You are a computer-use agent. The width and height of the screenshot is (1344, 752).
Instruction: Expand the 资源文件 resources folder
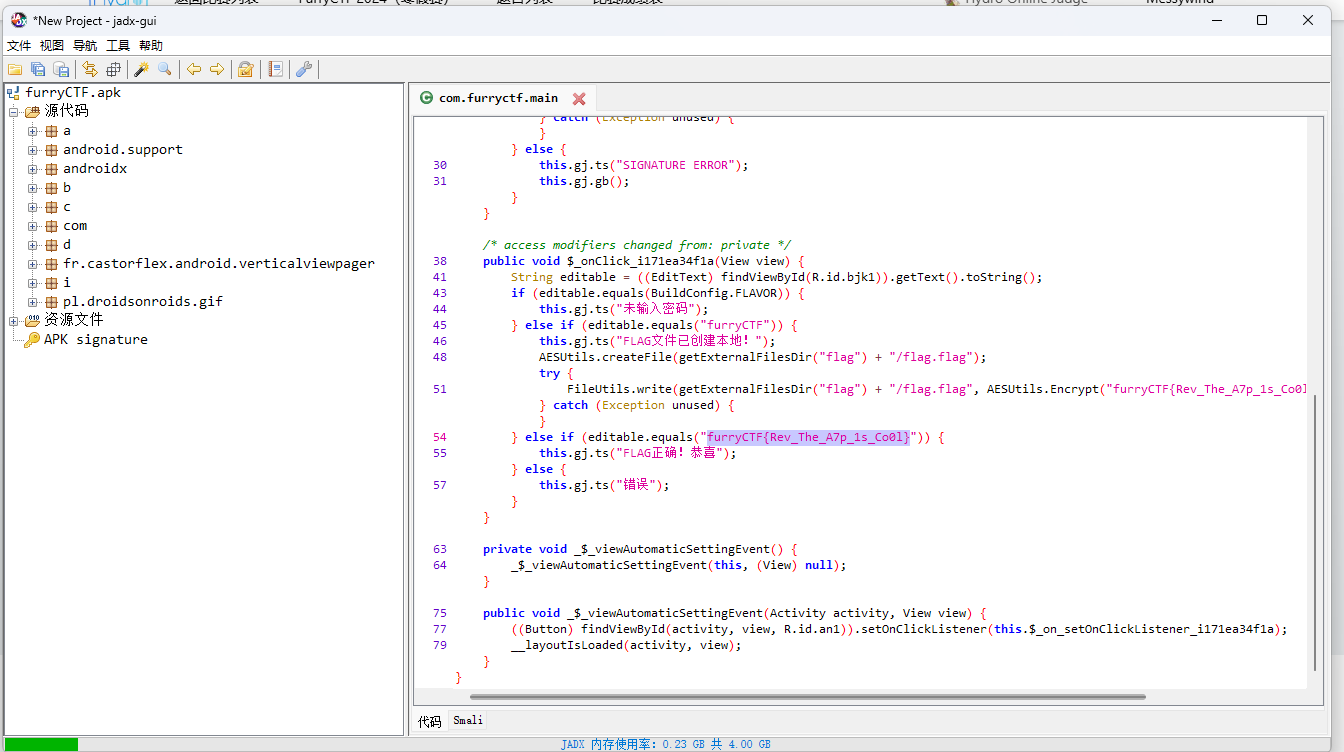[14, 321]
